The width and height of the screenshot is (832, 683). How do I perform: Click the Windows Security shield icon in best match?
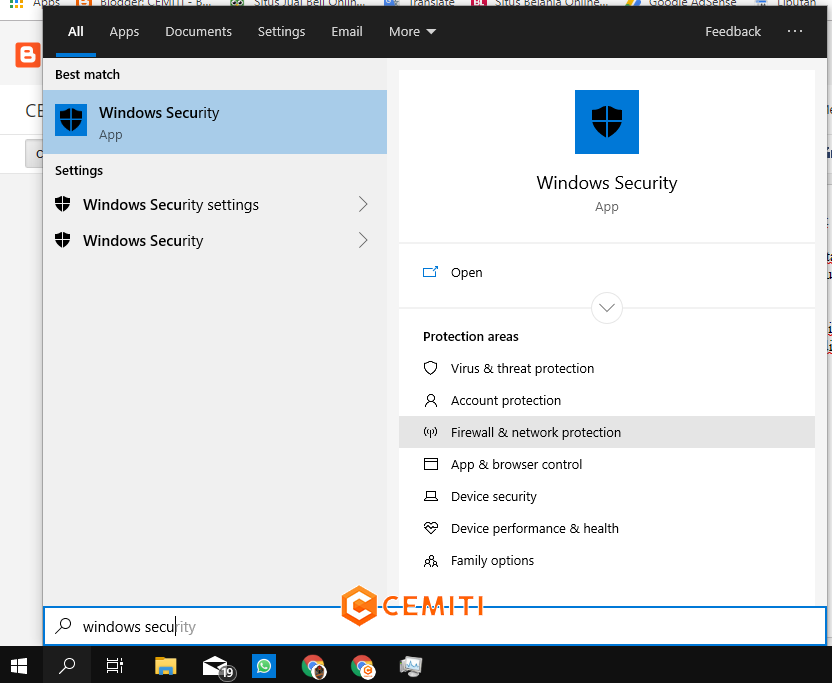click(x=71, y=120)
